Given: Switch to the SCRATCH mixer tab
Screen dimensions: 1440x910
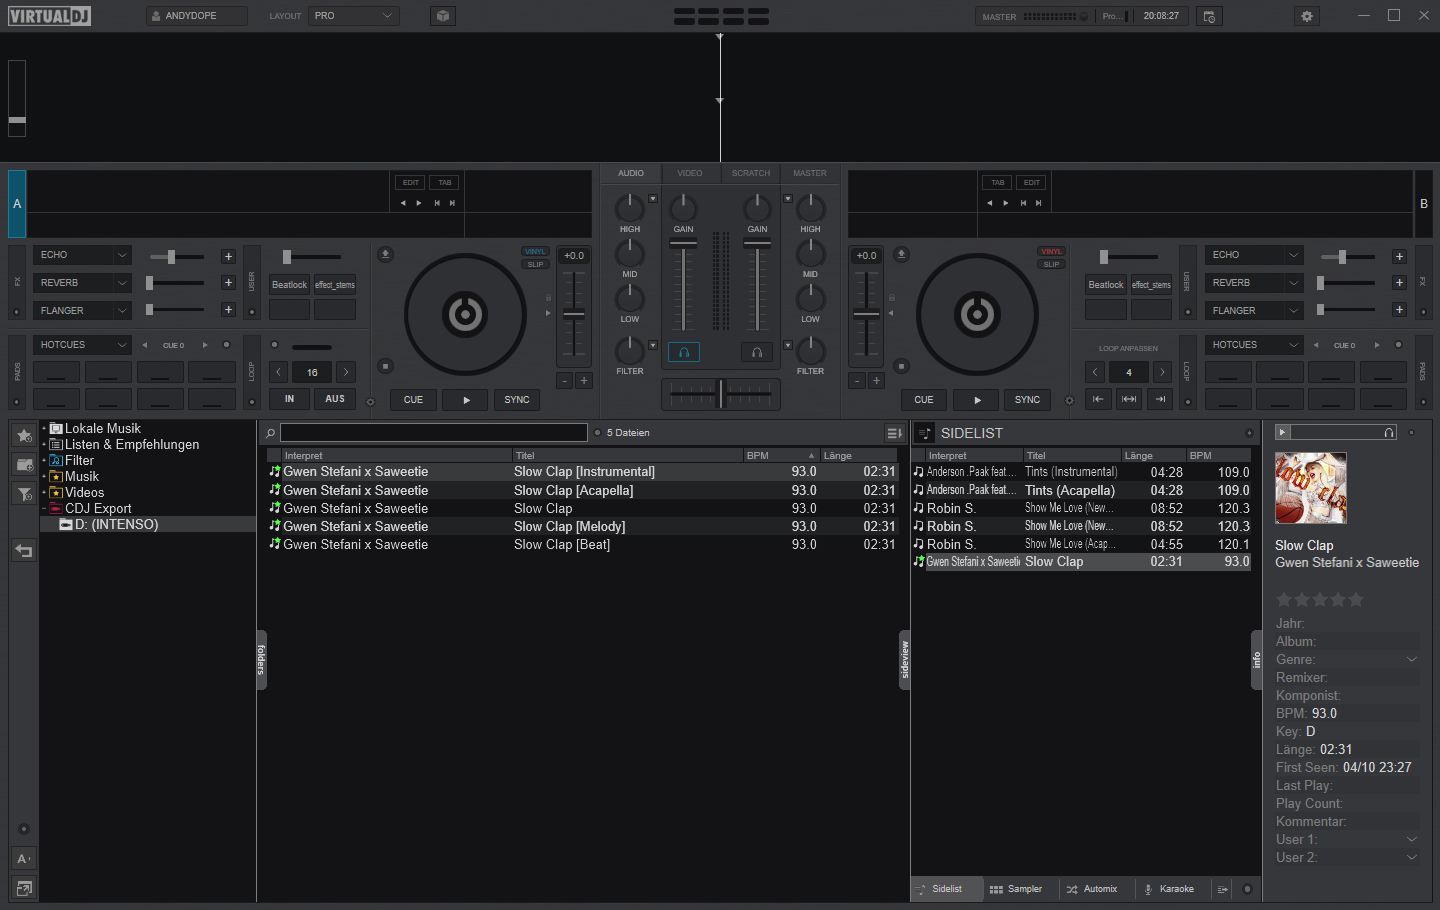Looking at the screenshot, I should (x=750, y=173).
